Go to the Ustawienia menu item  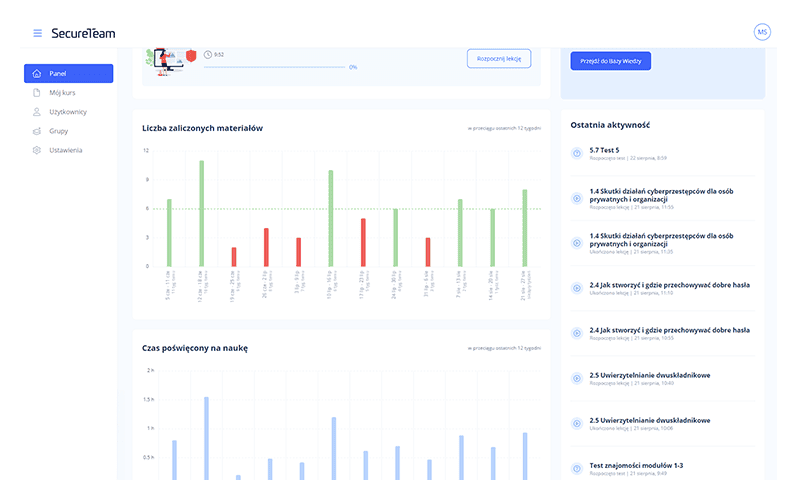(66, 150)
